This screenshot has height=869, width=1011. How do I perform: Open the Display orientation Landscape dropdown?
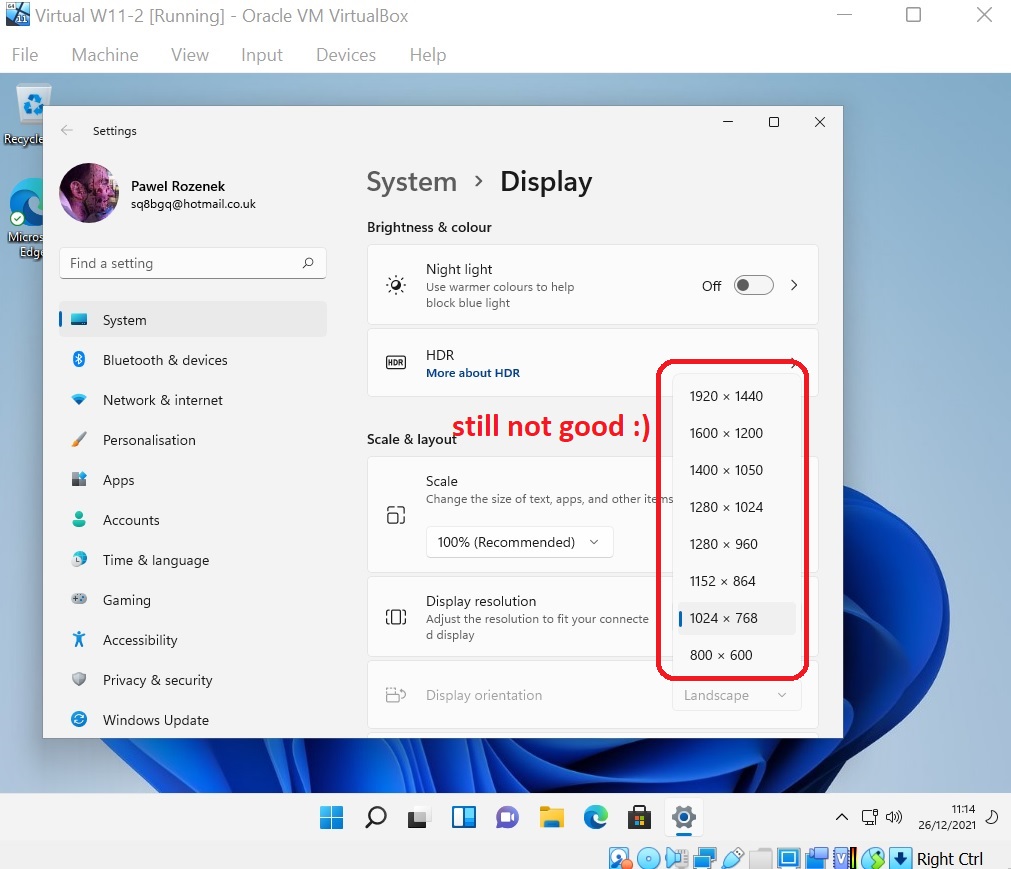(x=736, y=695)
